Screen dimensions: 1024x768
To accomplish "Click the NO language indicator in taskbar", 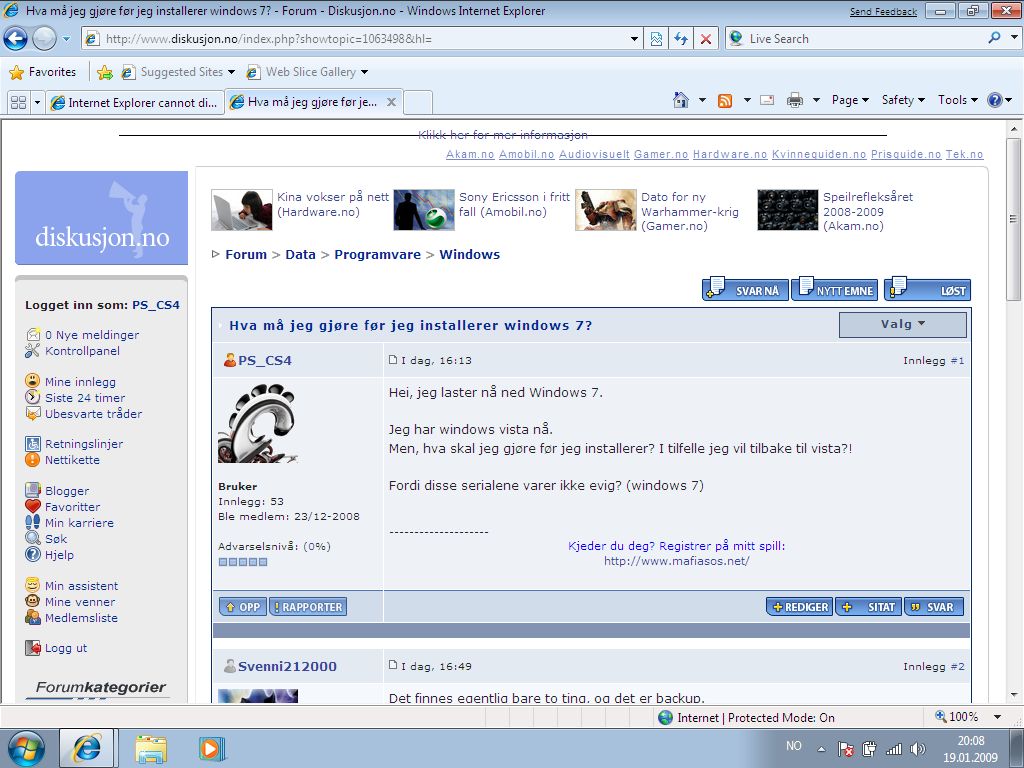I will [x=793, y=746].
